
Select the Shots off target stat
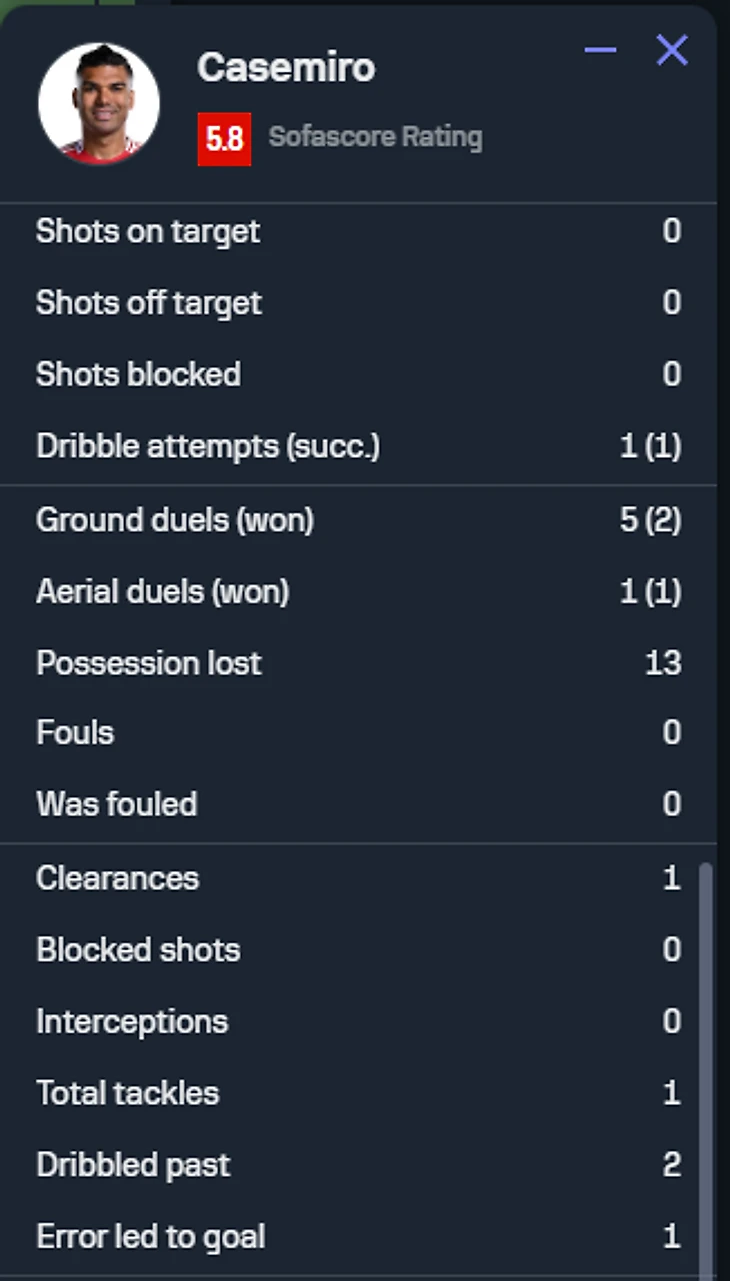[149, 303]
